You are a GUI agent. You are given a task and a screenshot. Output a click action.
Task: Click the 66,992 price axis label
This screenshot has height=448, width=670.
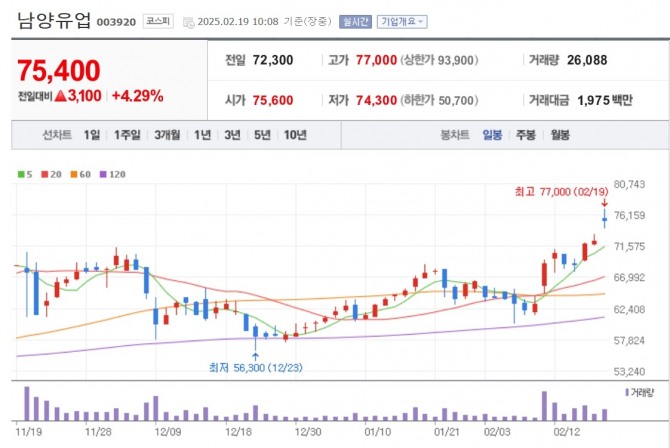[629, 278]
